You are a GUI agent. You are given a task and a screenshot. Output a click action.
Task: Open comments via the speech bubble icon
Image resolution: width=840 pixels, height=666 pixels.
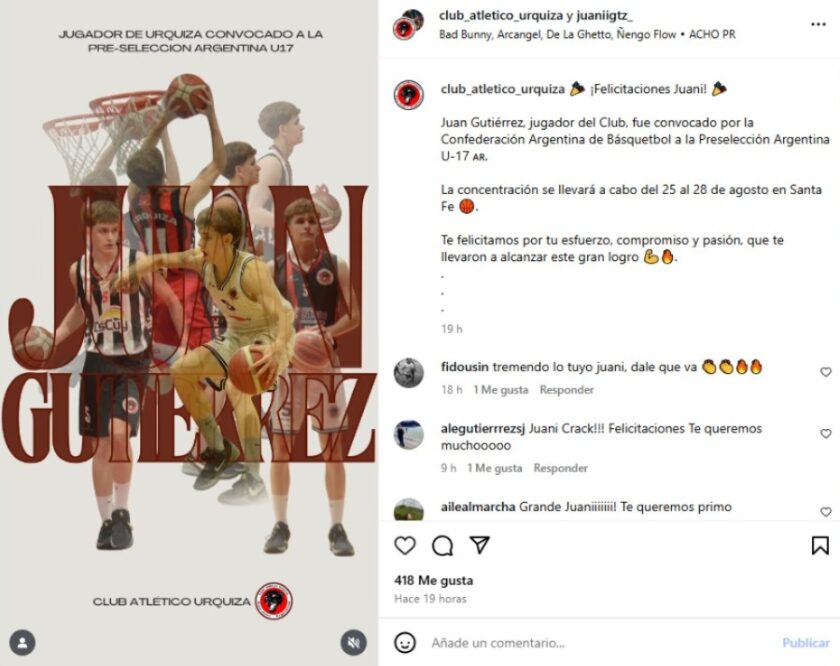pos(442,545)
